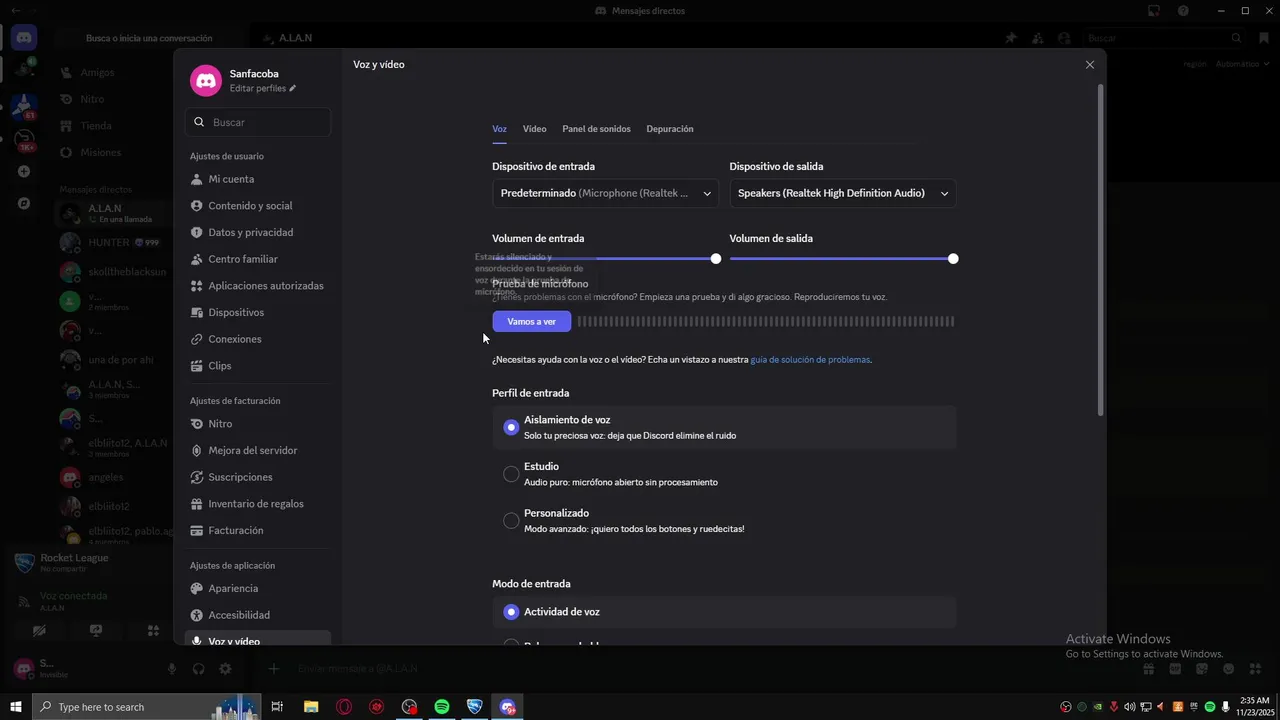The height and width of the screenshot is (720, 1280).
Task: Select Actividad de voz input mode
Action: (724, 612)
